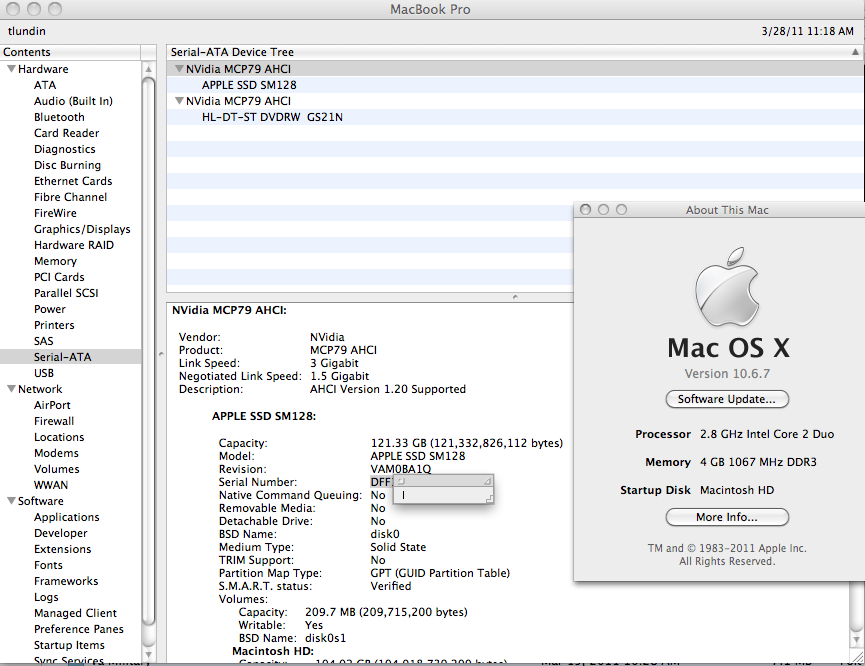
Task: Click sidebar scrollbar up arrow
Action: (148, 69)
